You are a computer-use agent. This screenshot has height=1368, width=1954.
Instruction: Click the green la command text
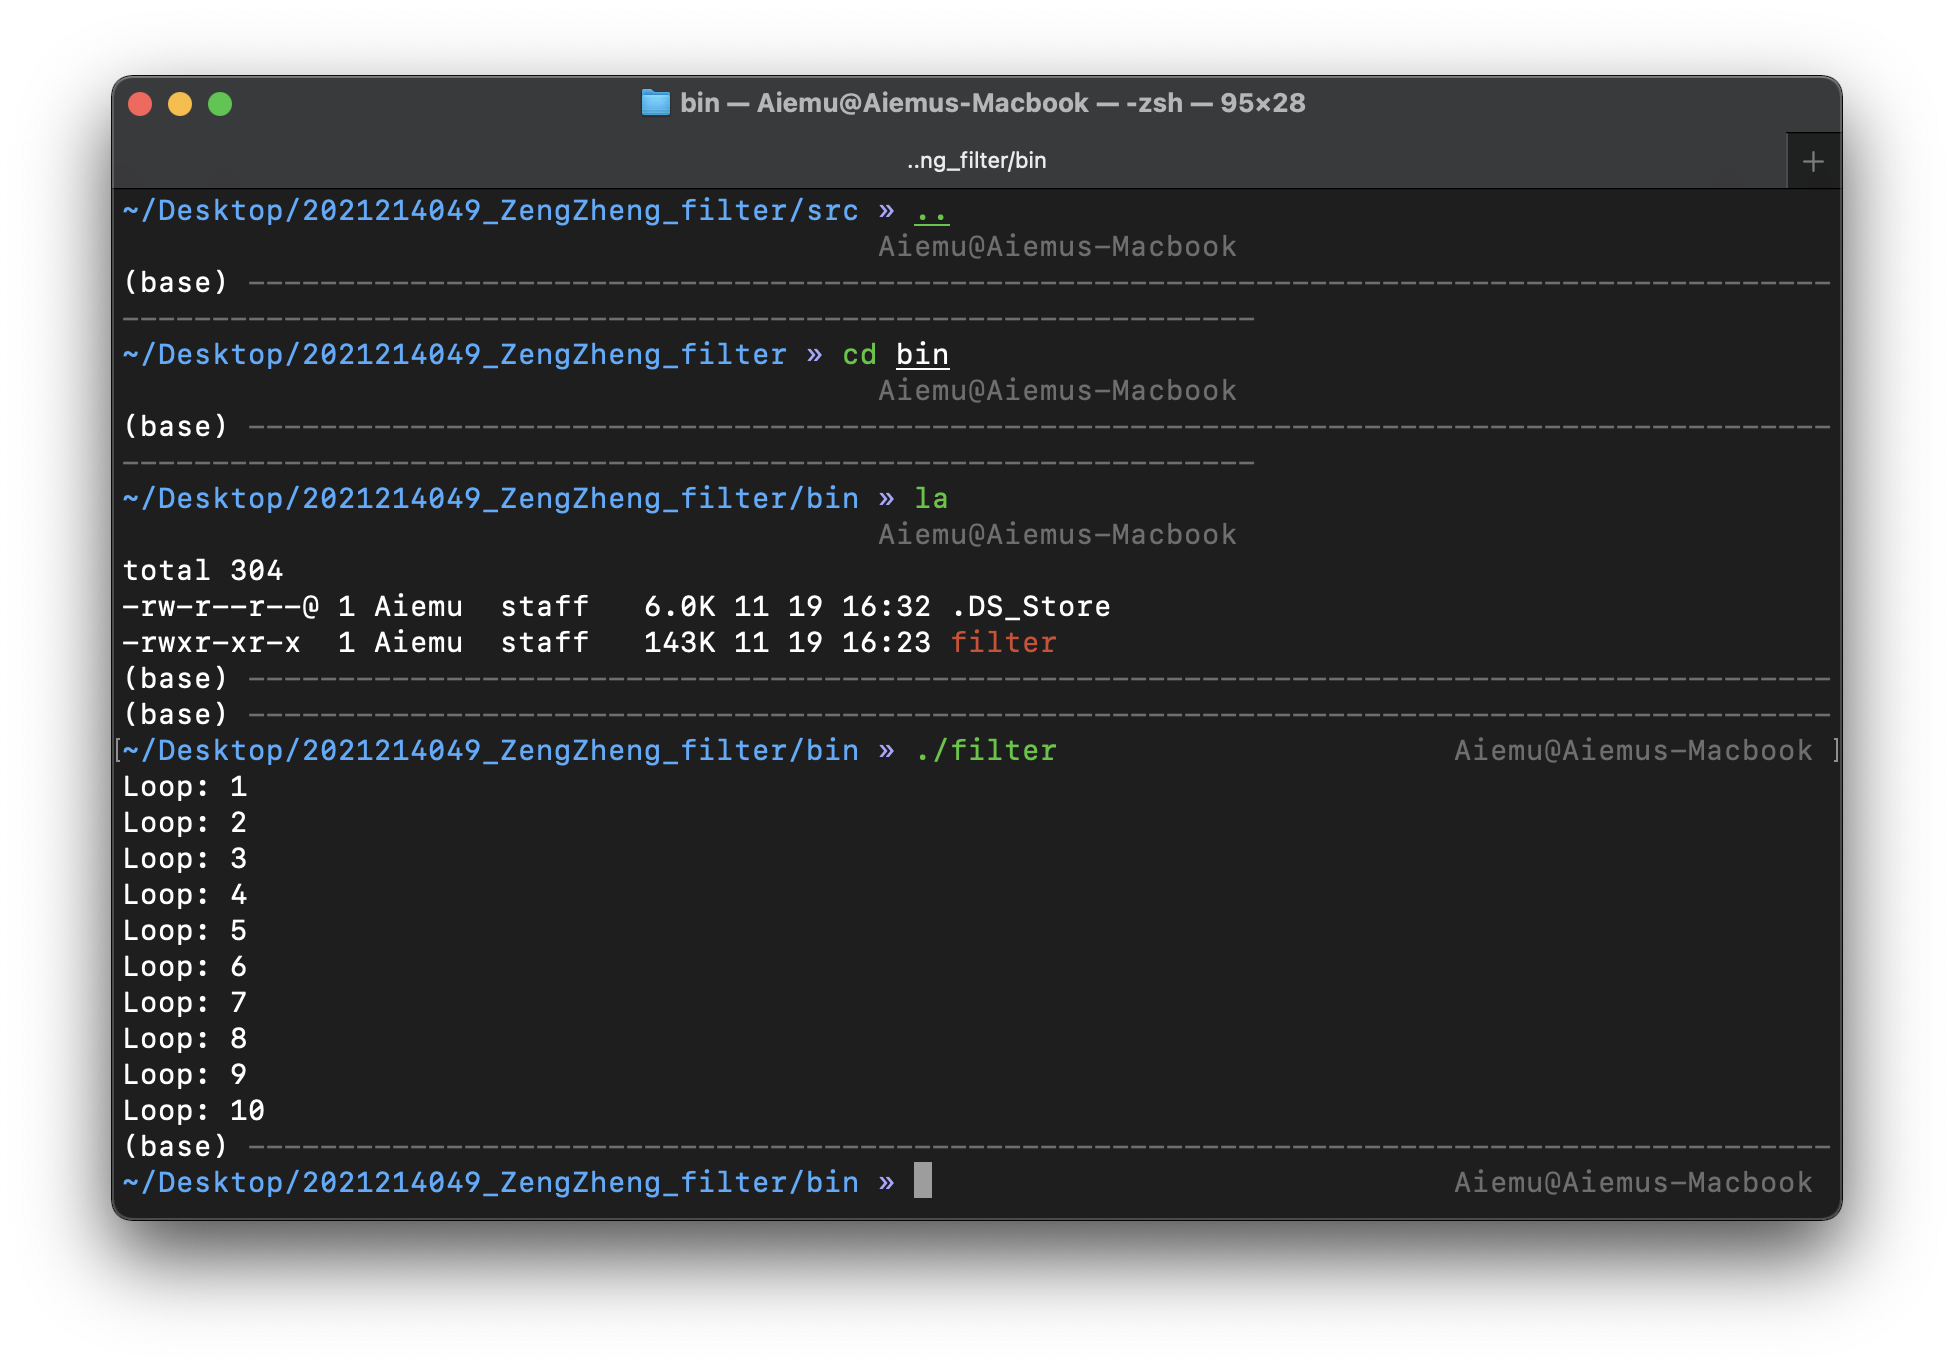(931, 498)
